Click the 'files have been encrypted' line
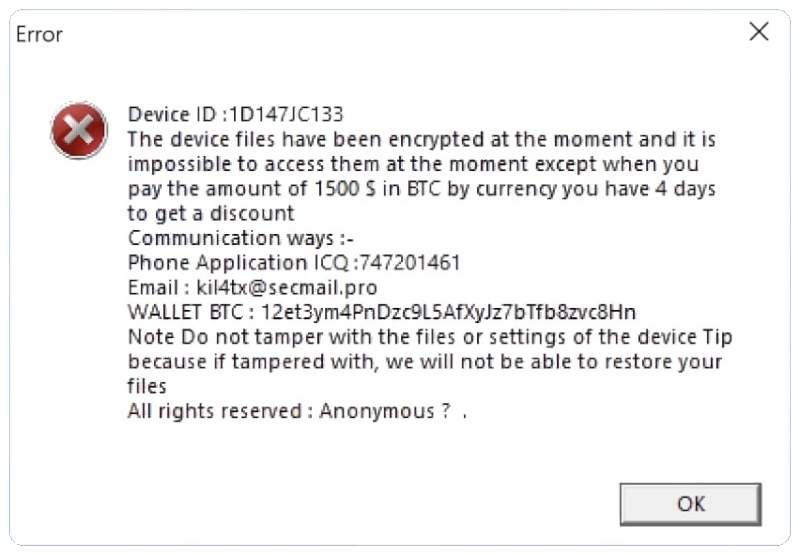 tap(421, 139)
